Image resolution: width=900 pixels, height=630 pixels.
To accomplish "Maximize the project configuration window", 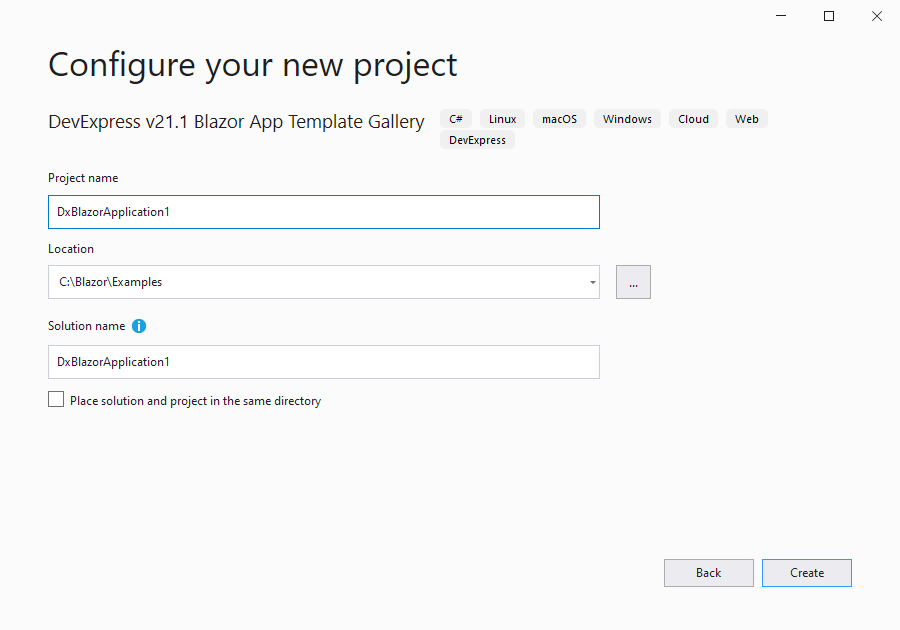I will 829,16.
